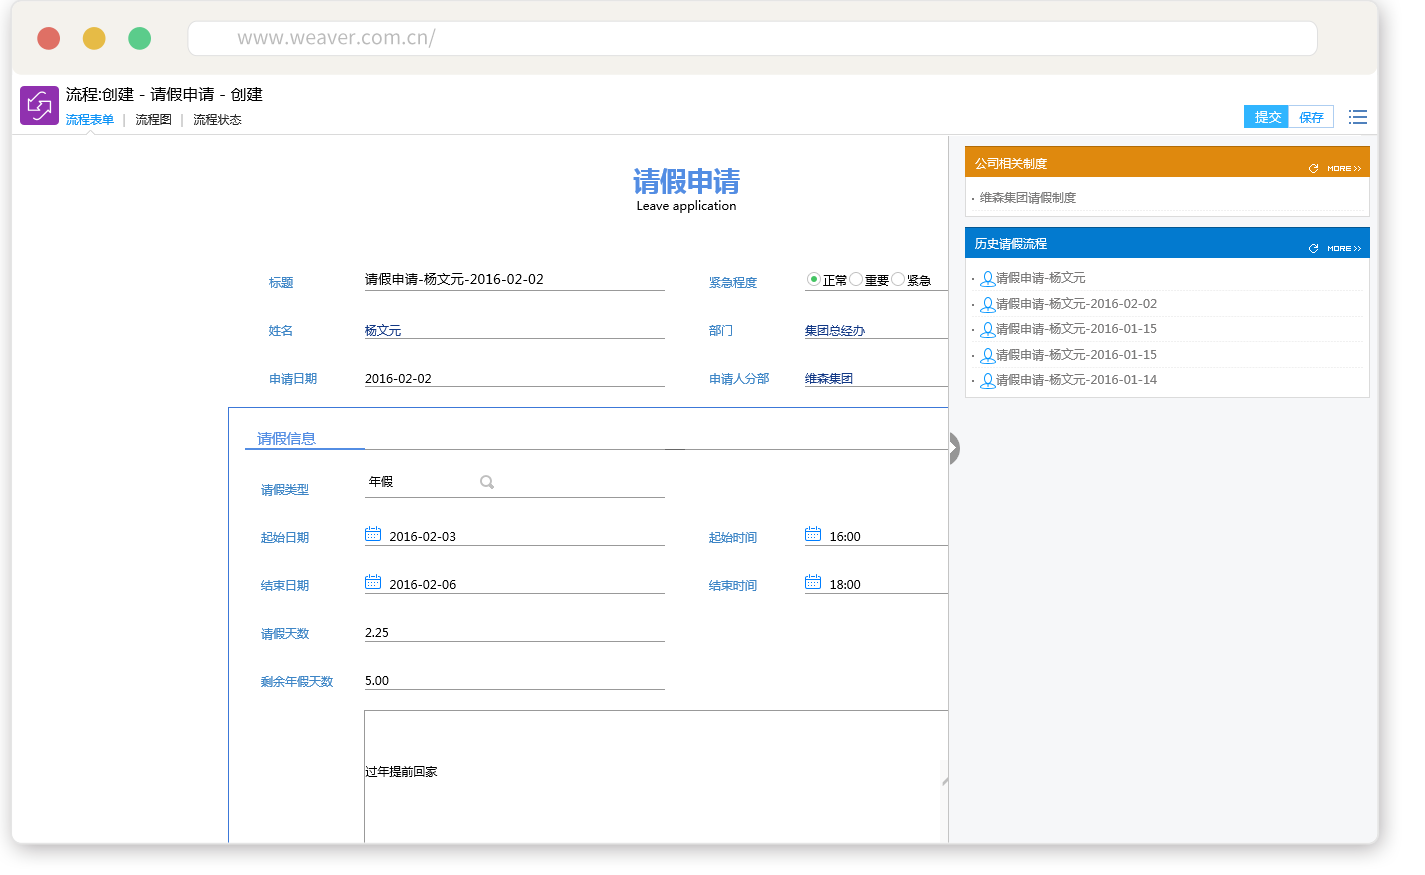Select the 重要 urgency radio button

click(856, 280)
